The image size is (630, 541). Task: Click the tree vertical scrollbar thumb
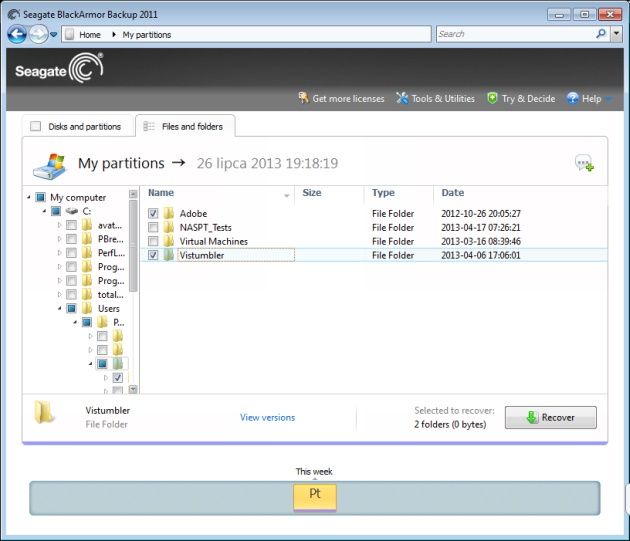[x=133, y=246]
